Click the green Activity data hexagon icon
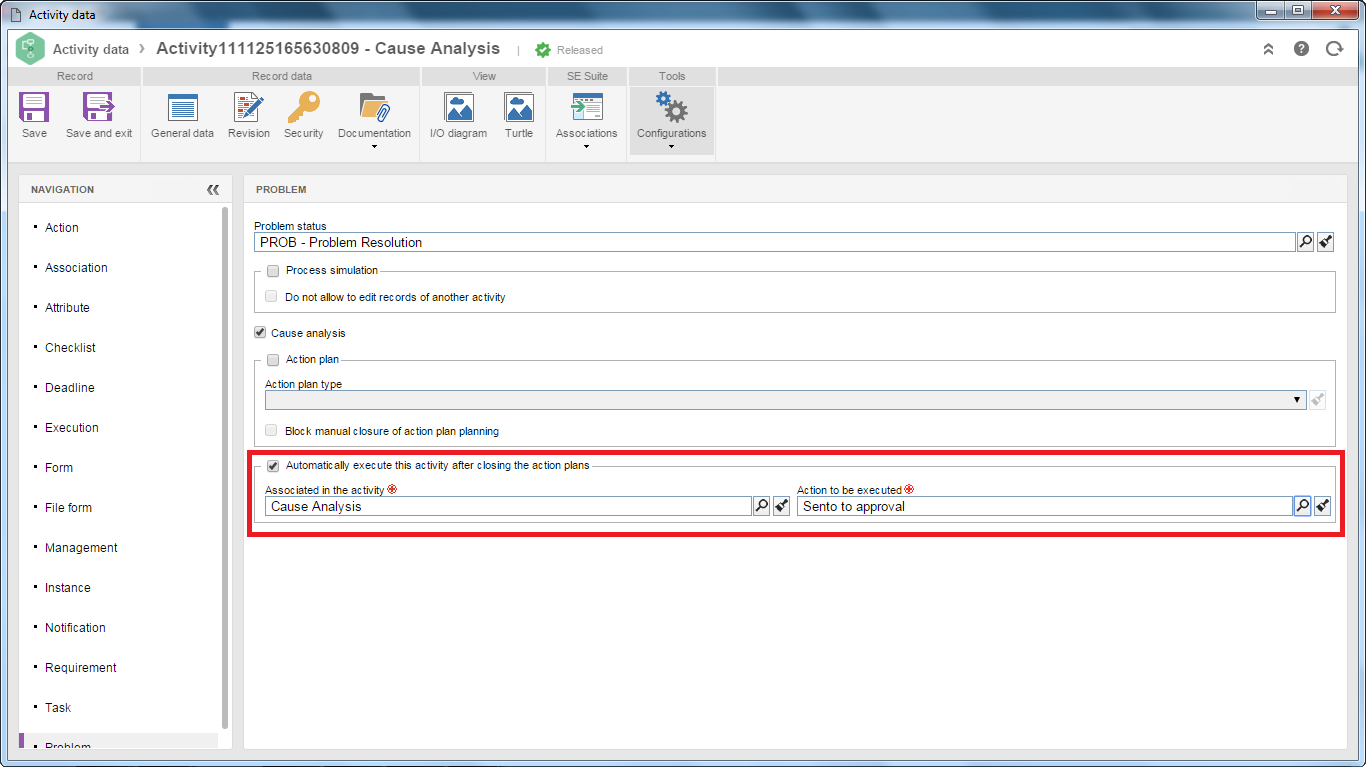This screenshot has width=1366, height=767. pos(31,48)
